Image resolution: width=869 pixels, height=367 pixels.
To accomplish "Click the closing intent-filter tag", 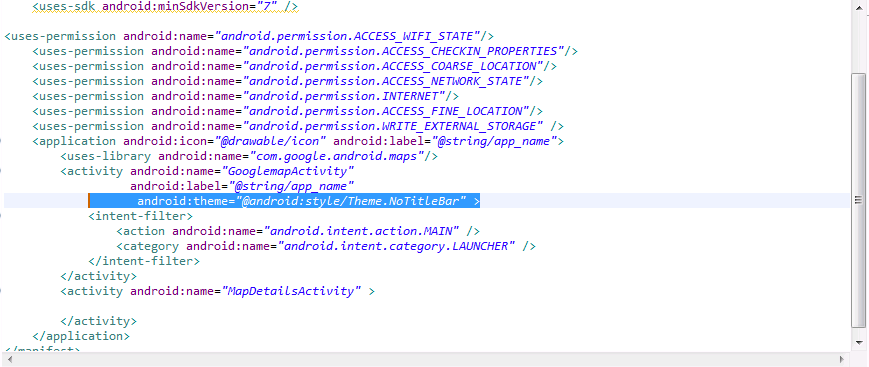I will (x=144, y=261).
